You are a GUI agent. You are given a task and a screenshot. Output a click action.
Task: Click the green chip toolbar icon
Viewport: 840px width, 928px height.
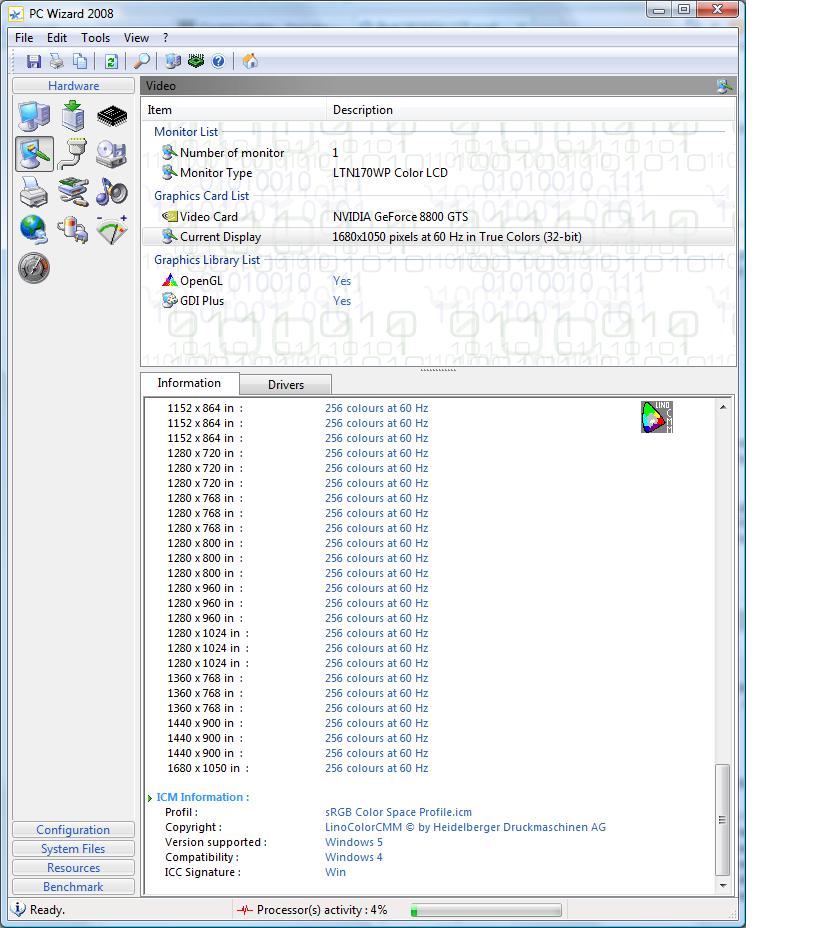coord(196,61)
